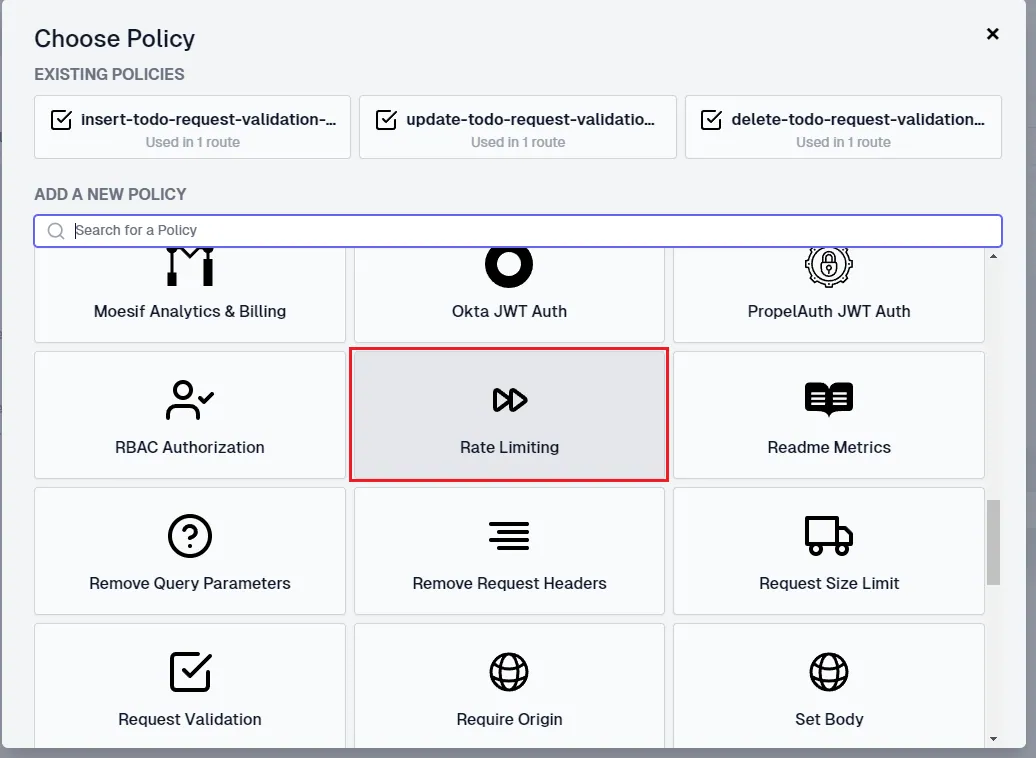Click the scrollbar down arrow

(993, 739)
